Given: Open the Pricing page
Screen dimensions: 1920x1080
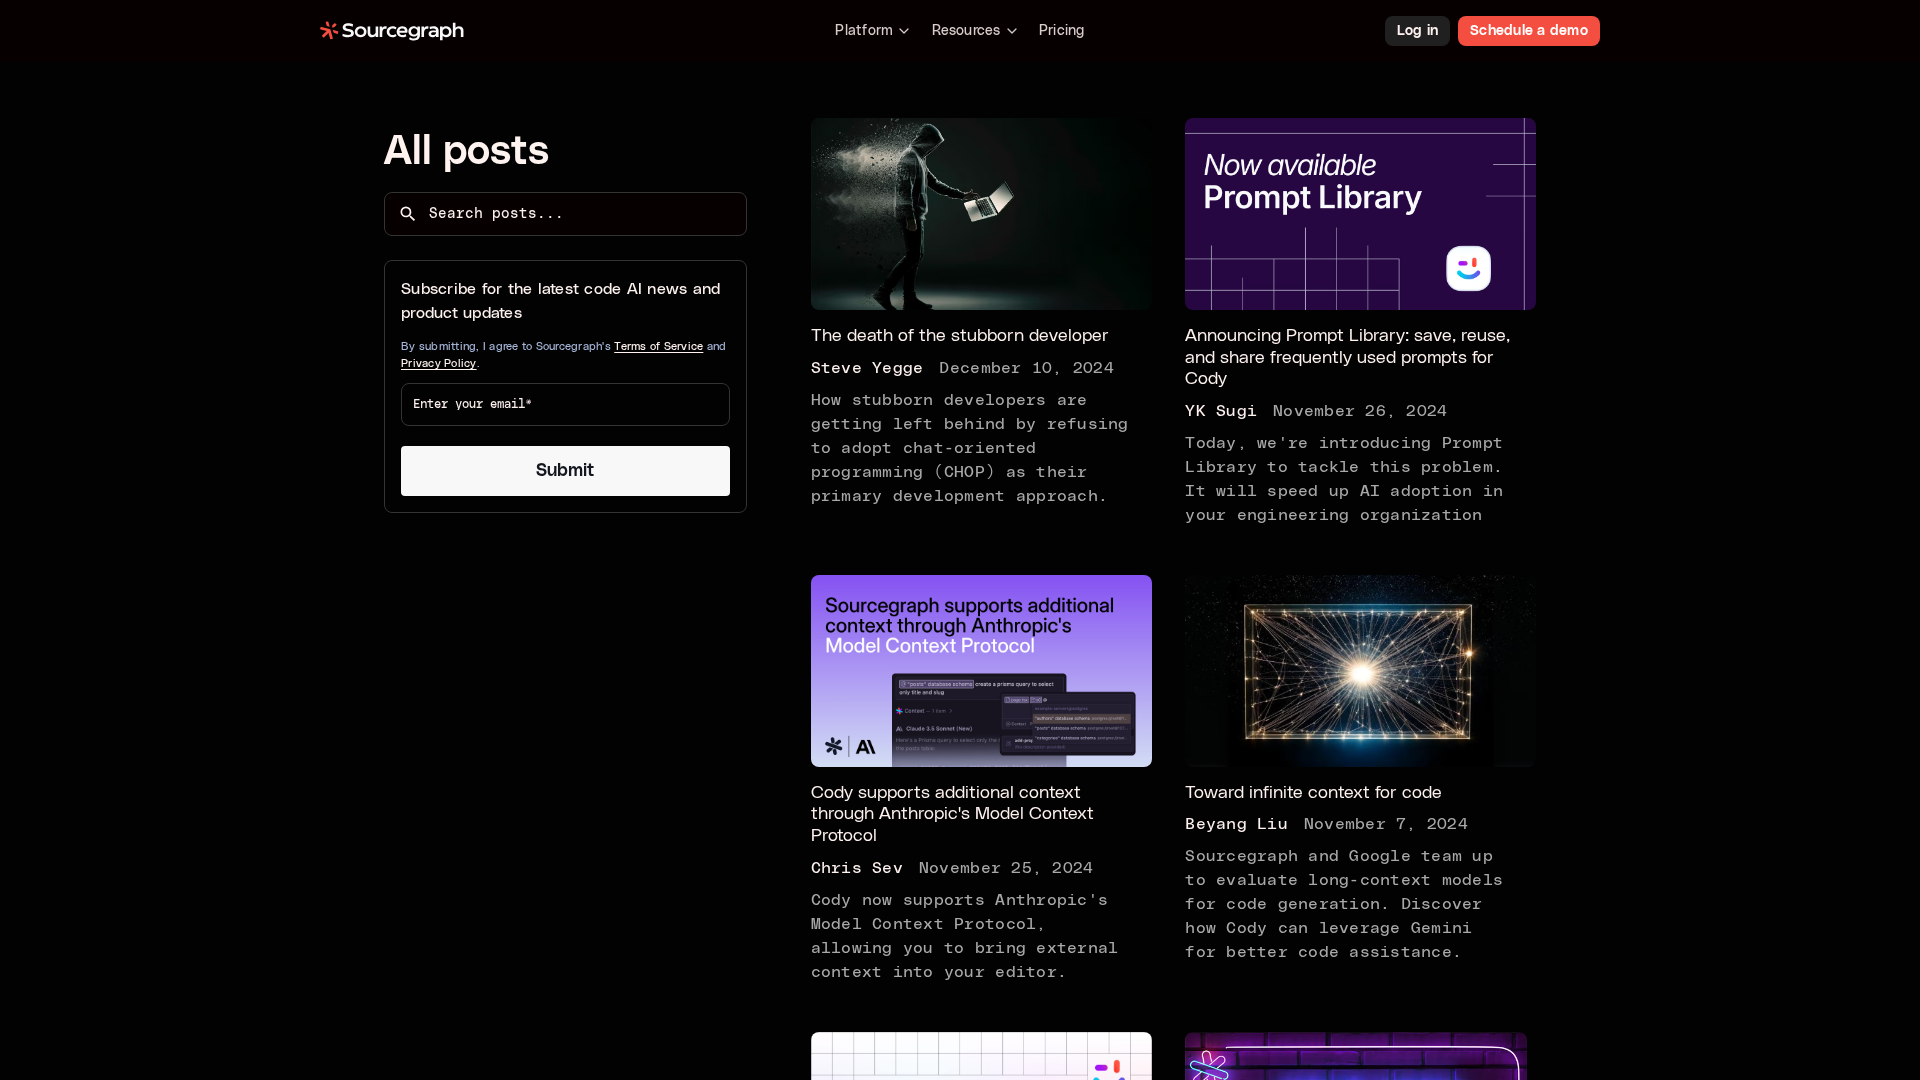Looking at the screenshot, I should point(1061,31).
